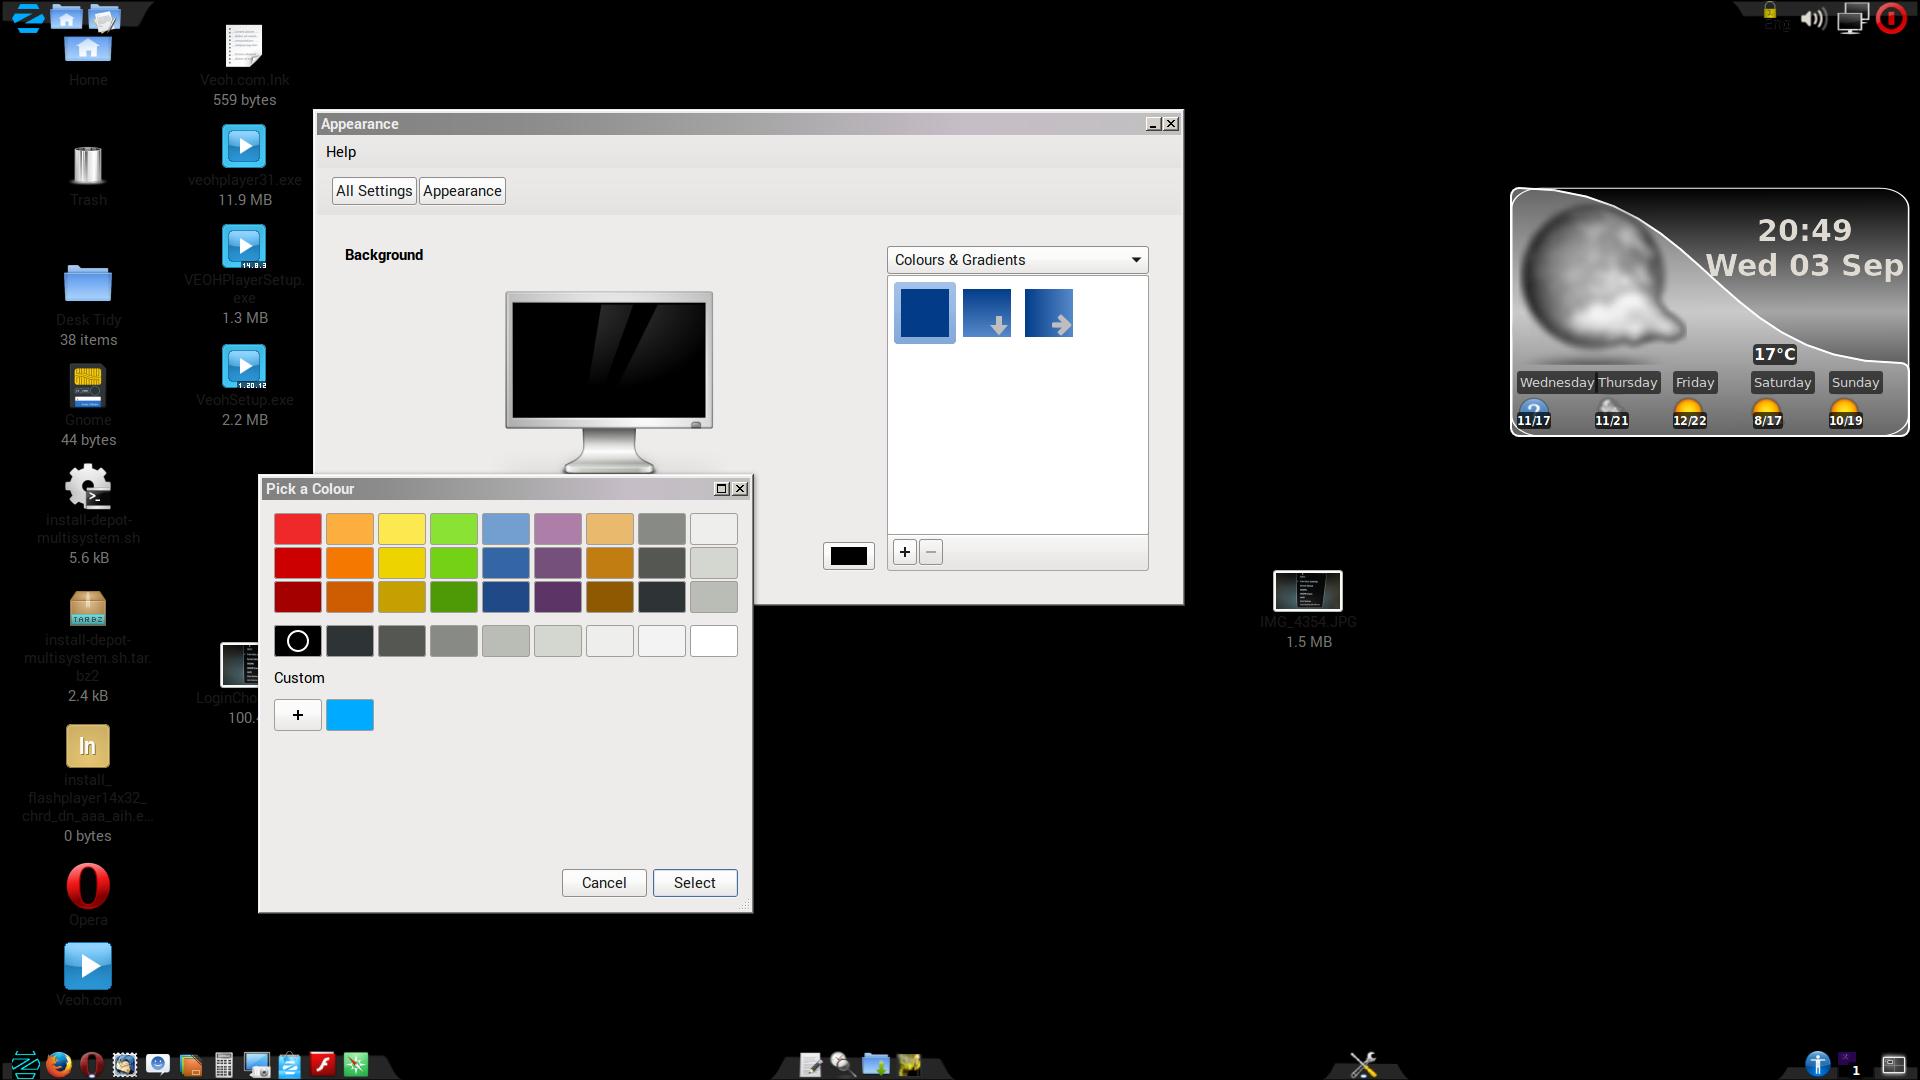Click the weather widget Friday forecast
Viewport: 1920px width, 1080px height.
pyautogui.click(x=1692, y=402)
